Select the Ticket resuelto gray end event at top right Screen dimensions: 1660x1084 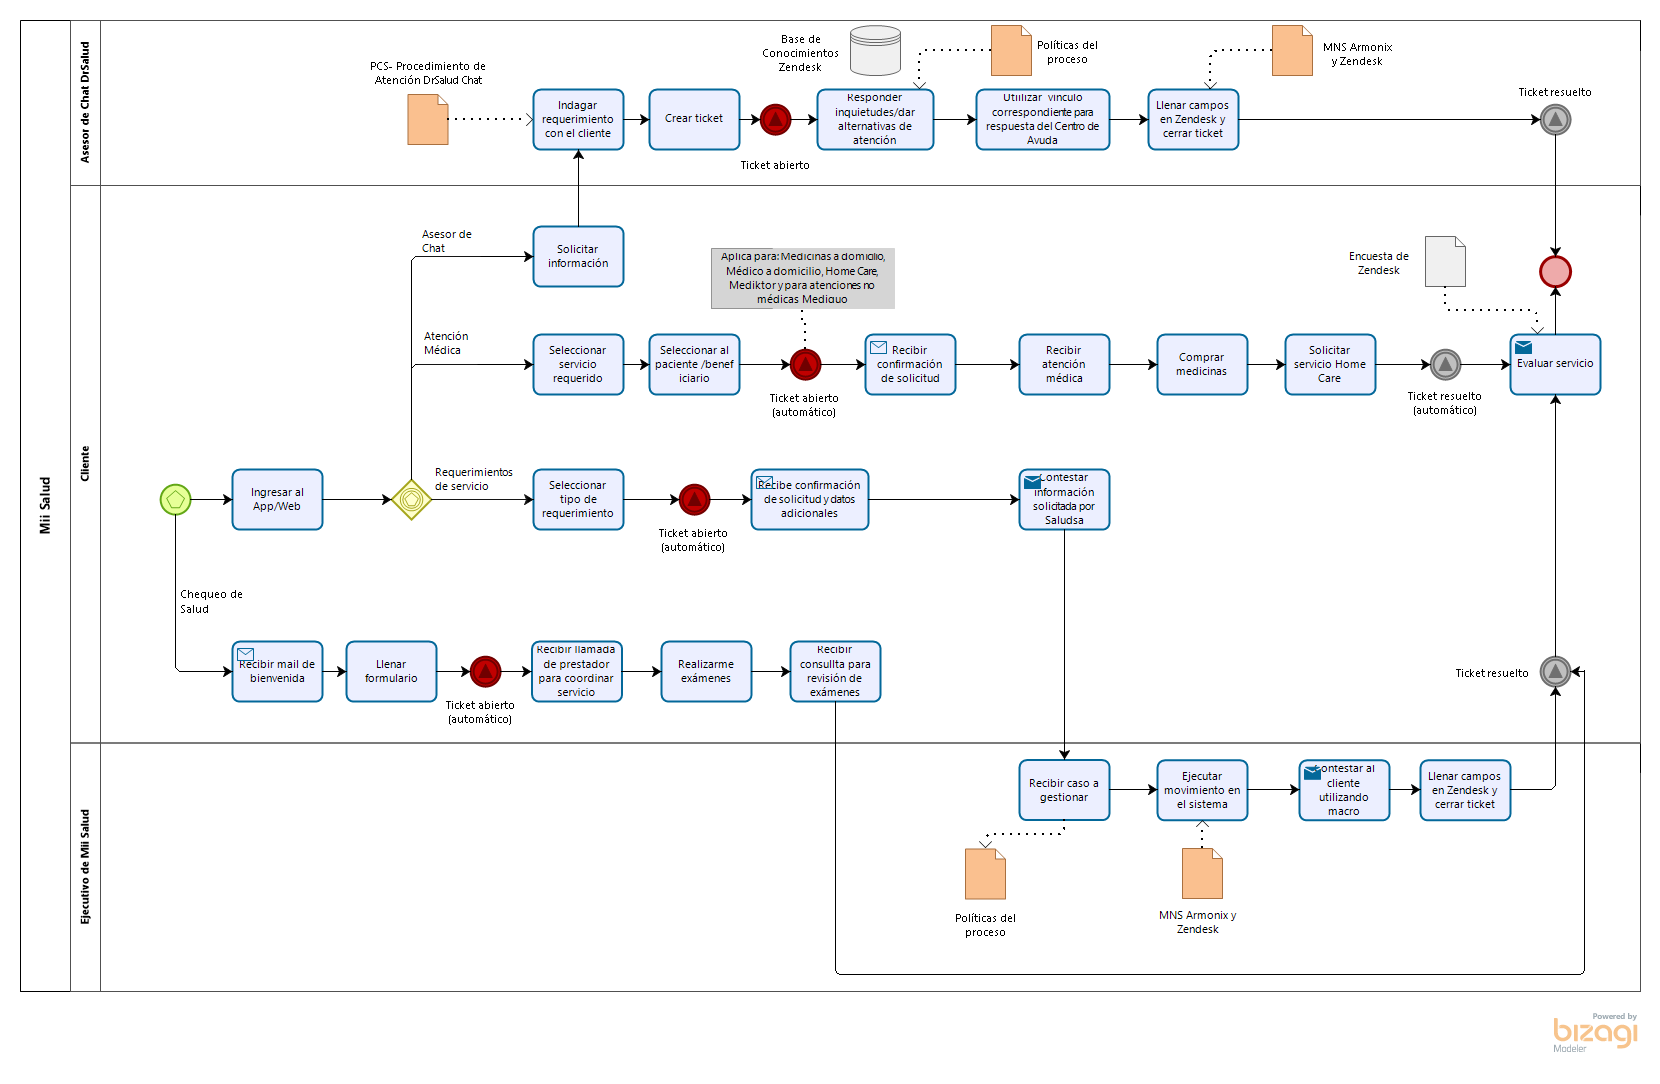(x=1555, y=120)
